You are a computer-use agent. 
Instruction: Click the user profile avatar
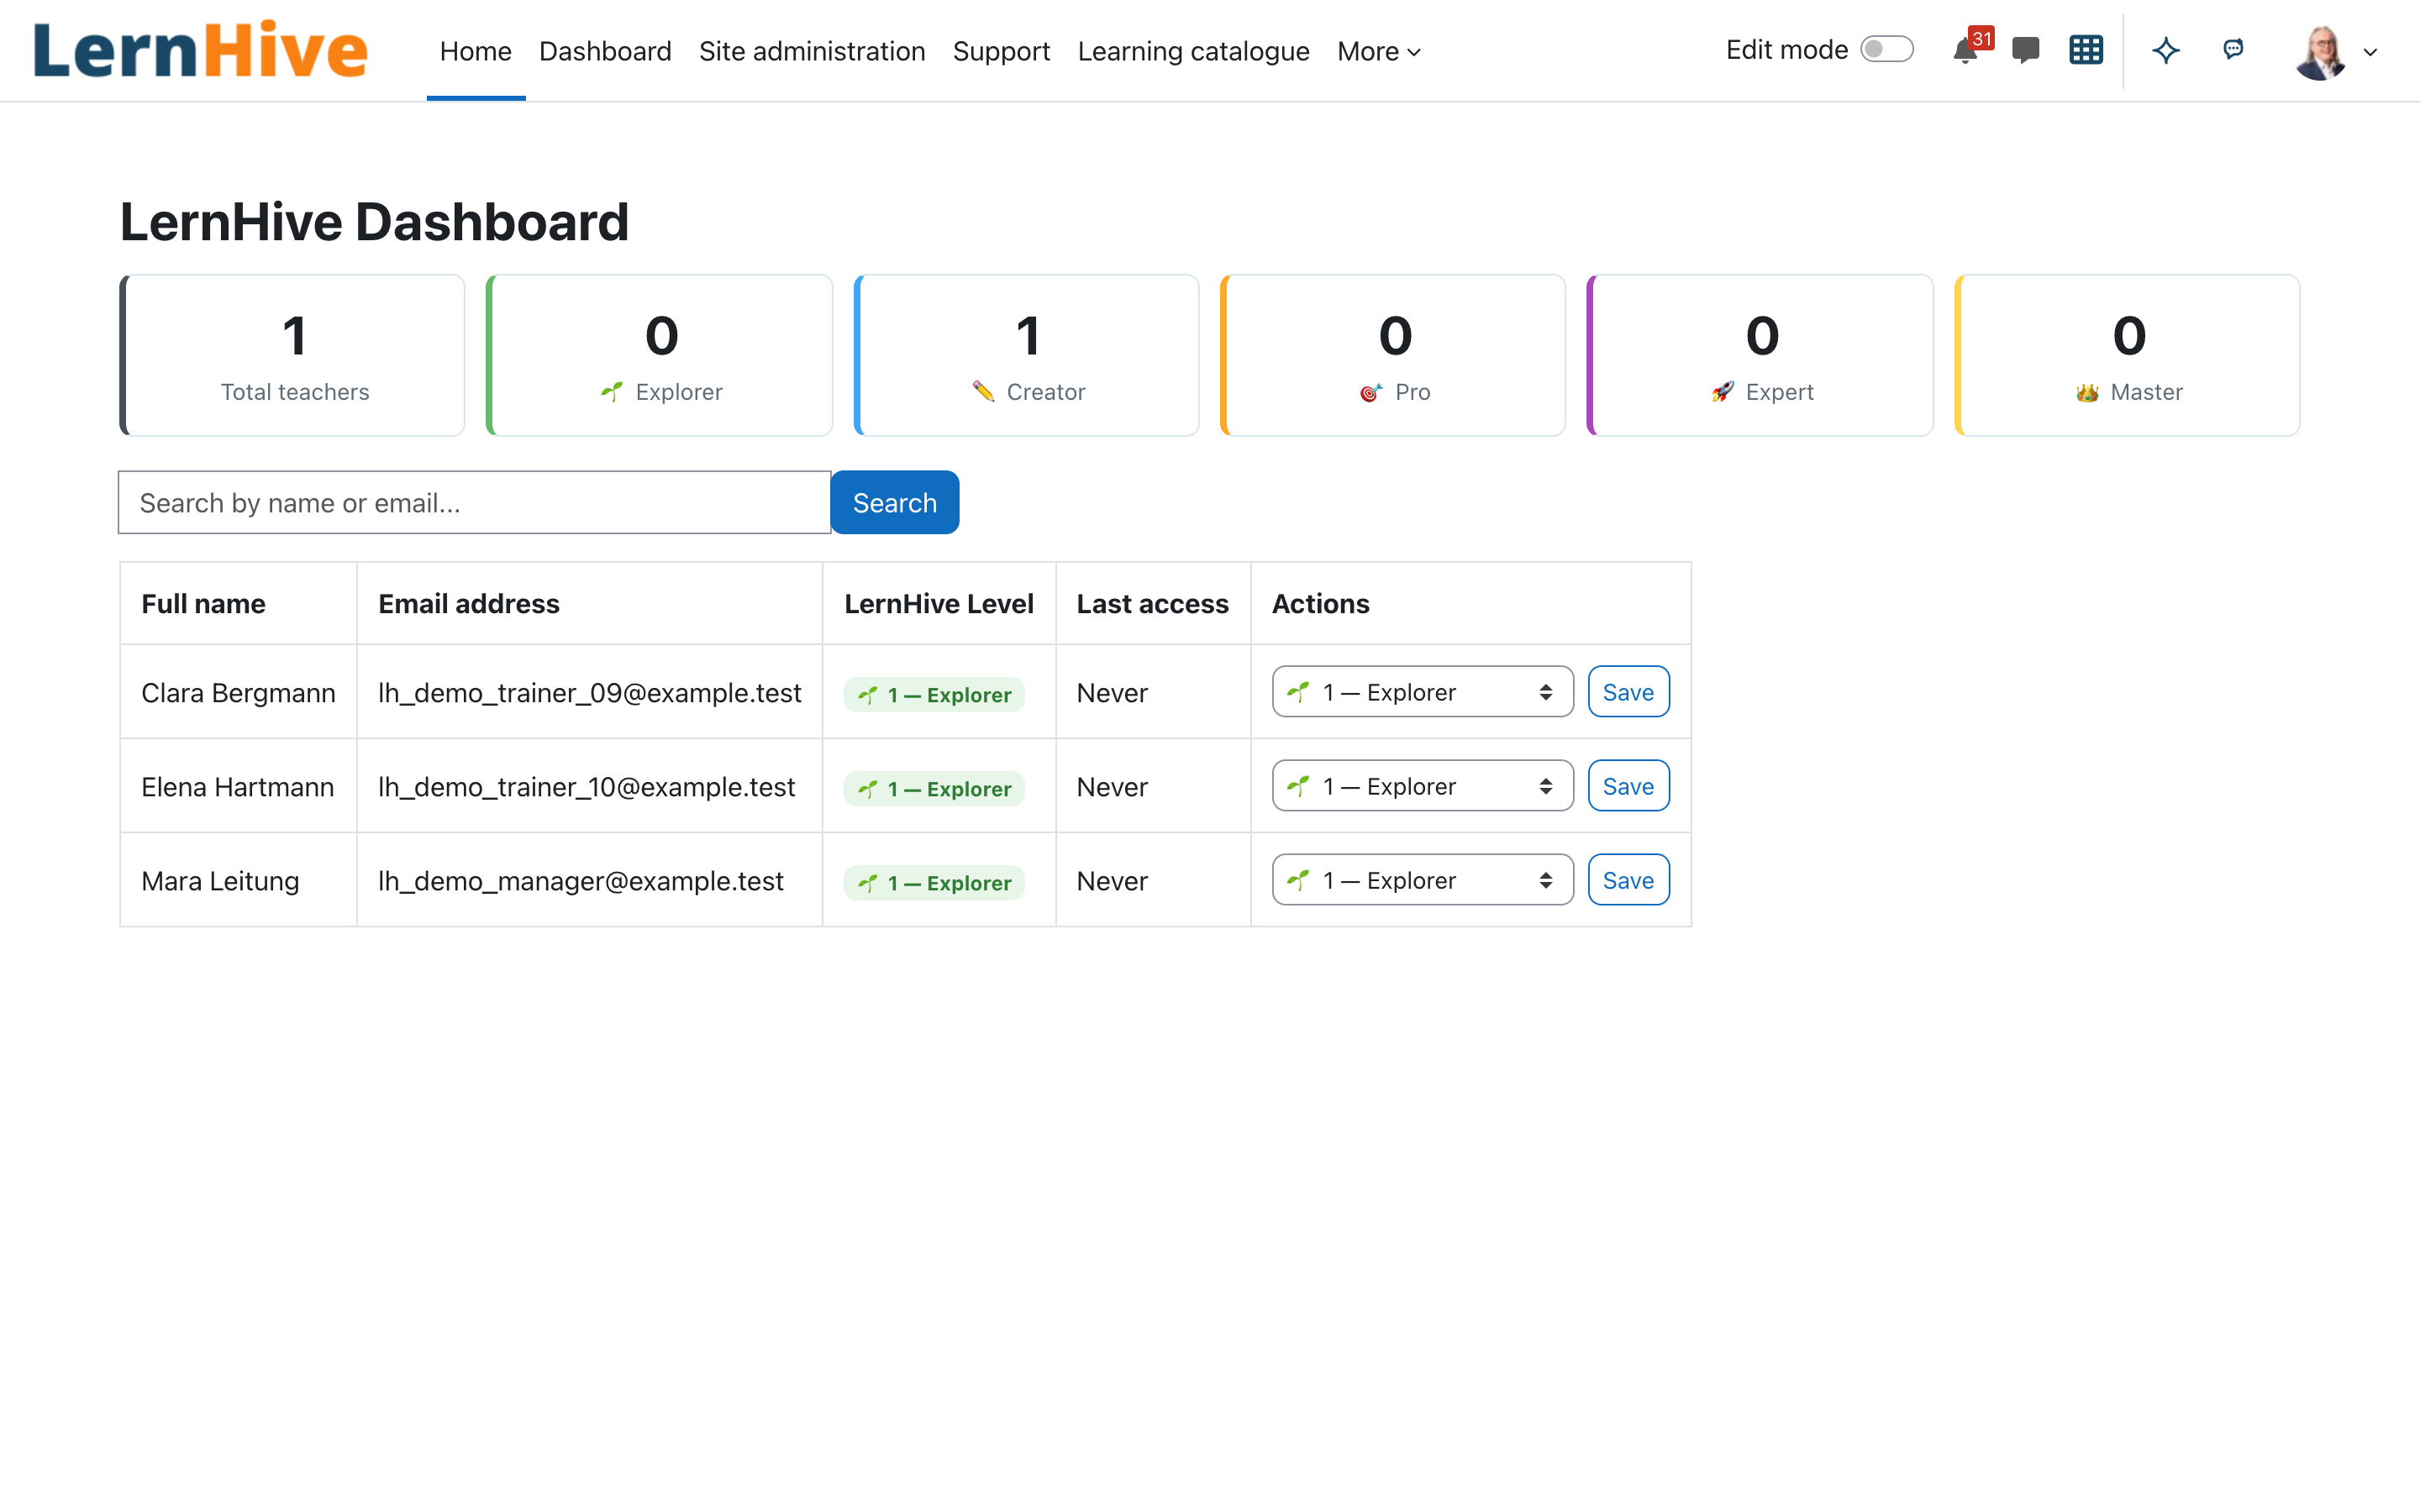[x=2321, y=52]
